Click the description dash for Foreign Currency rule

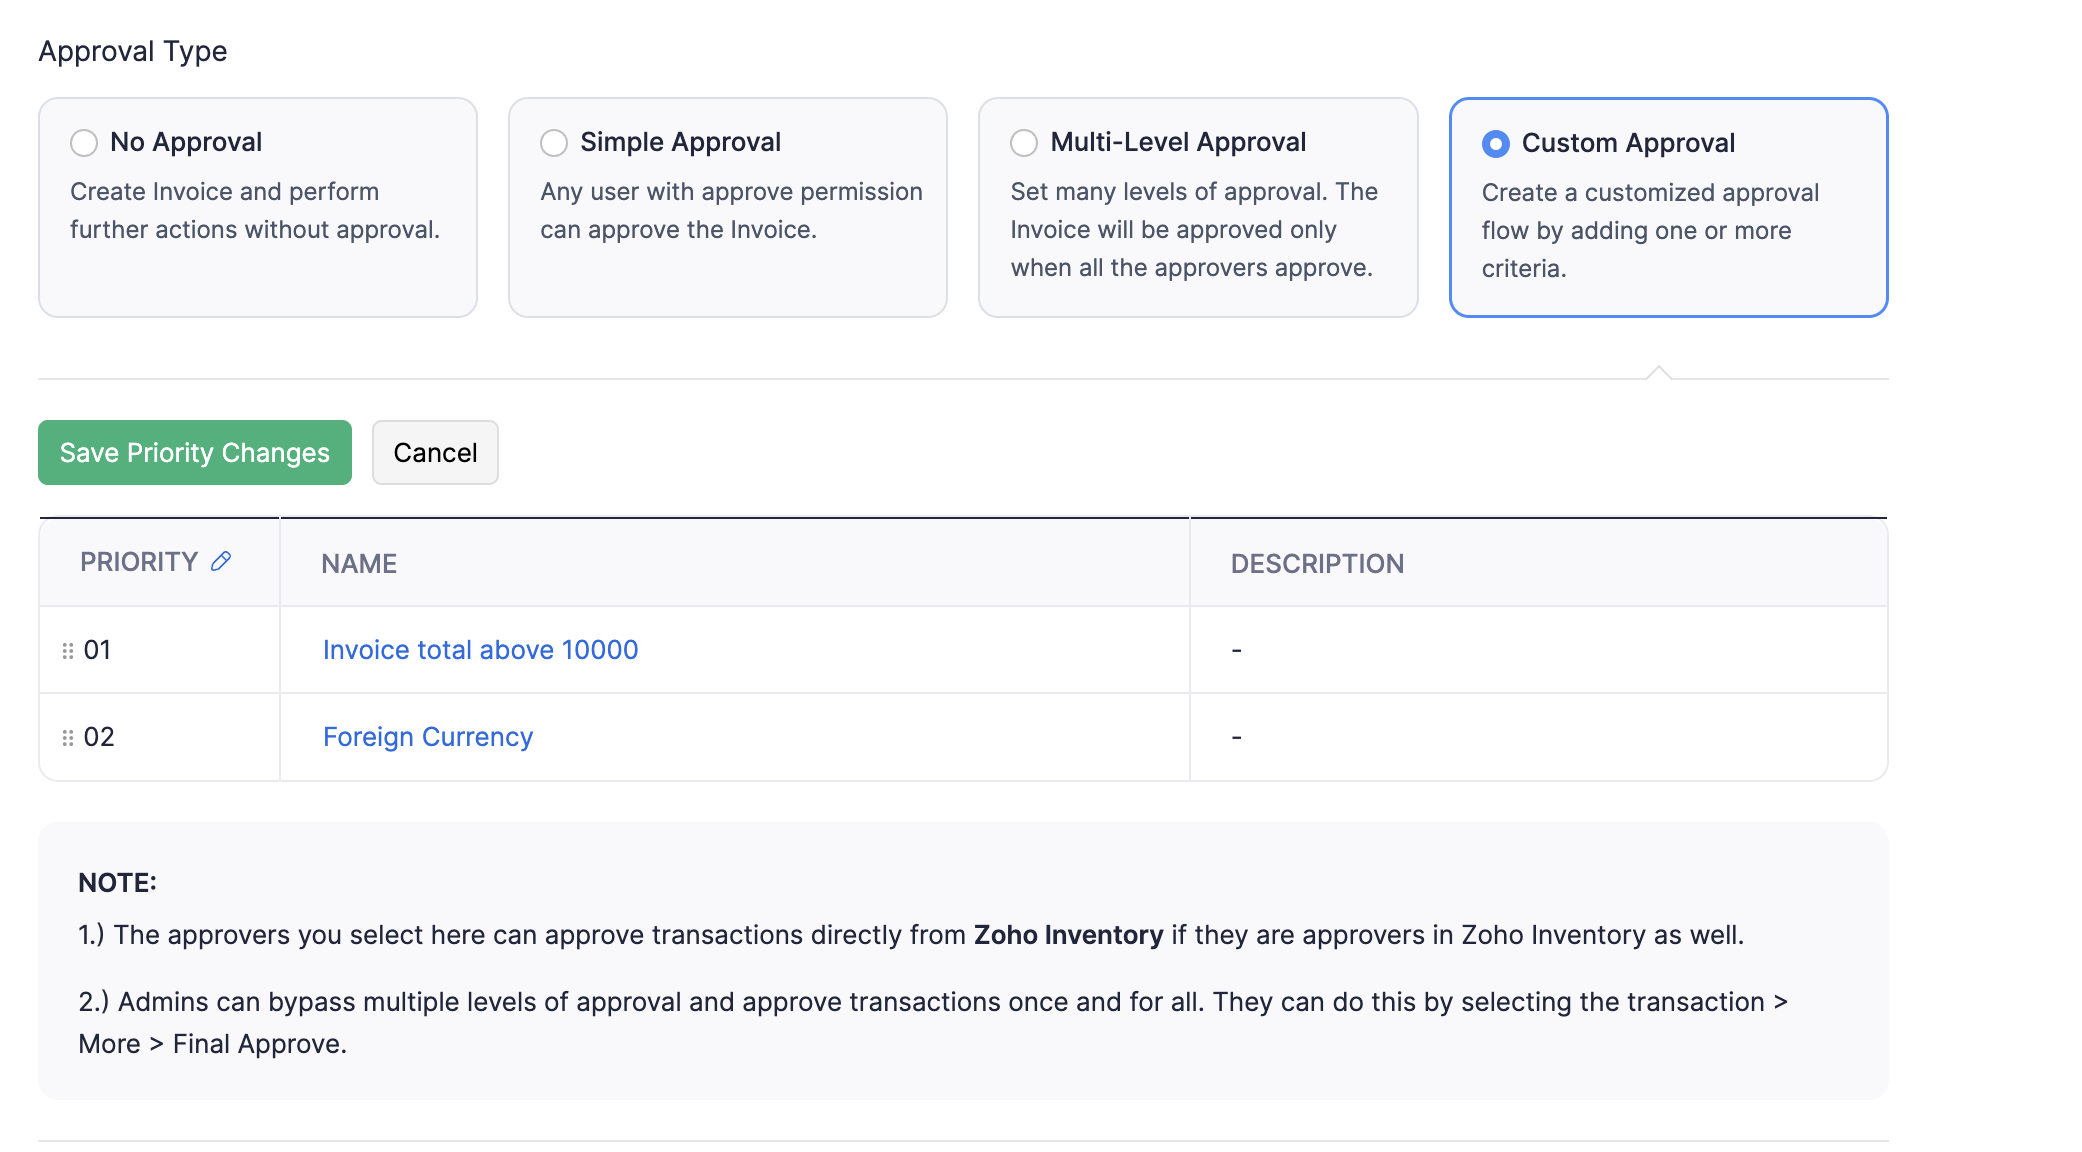[1236, 736]
